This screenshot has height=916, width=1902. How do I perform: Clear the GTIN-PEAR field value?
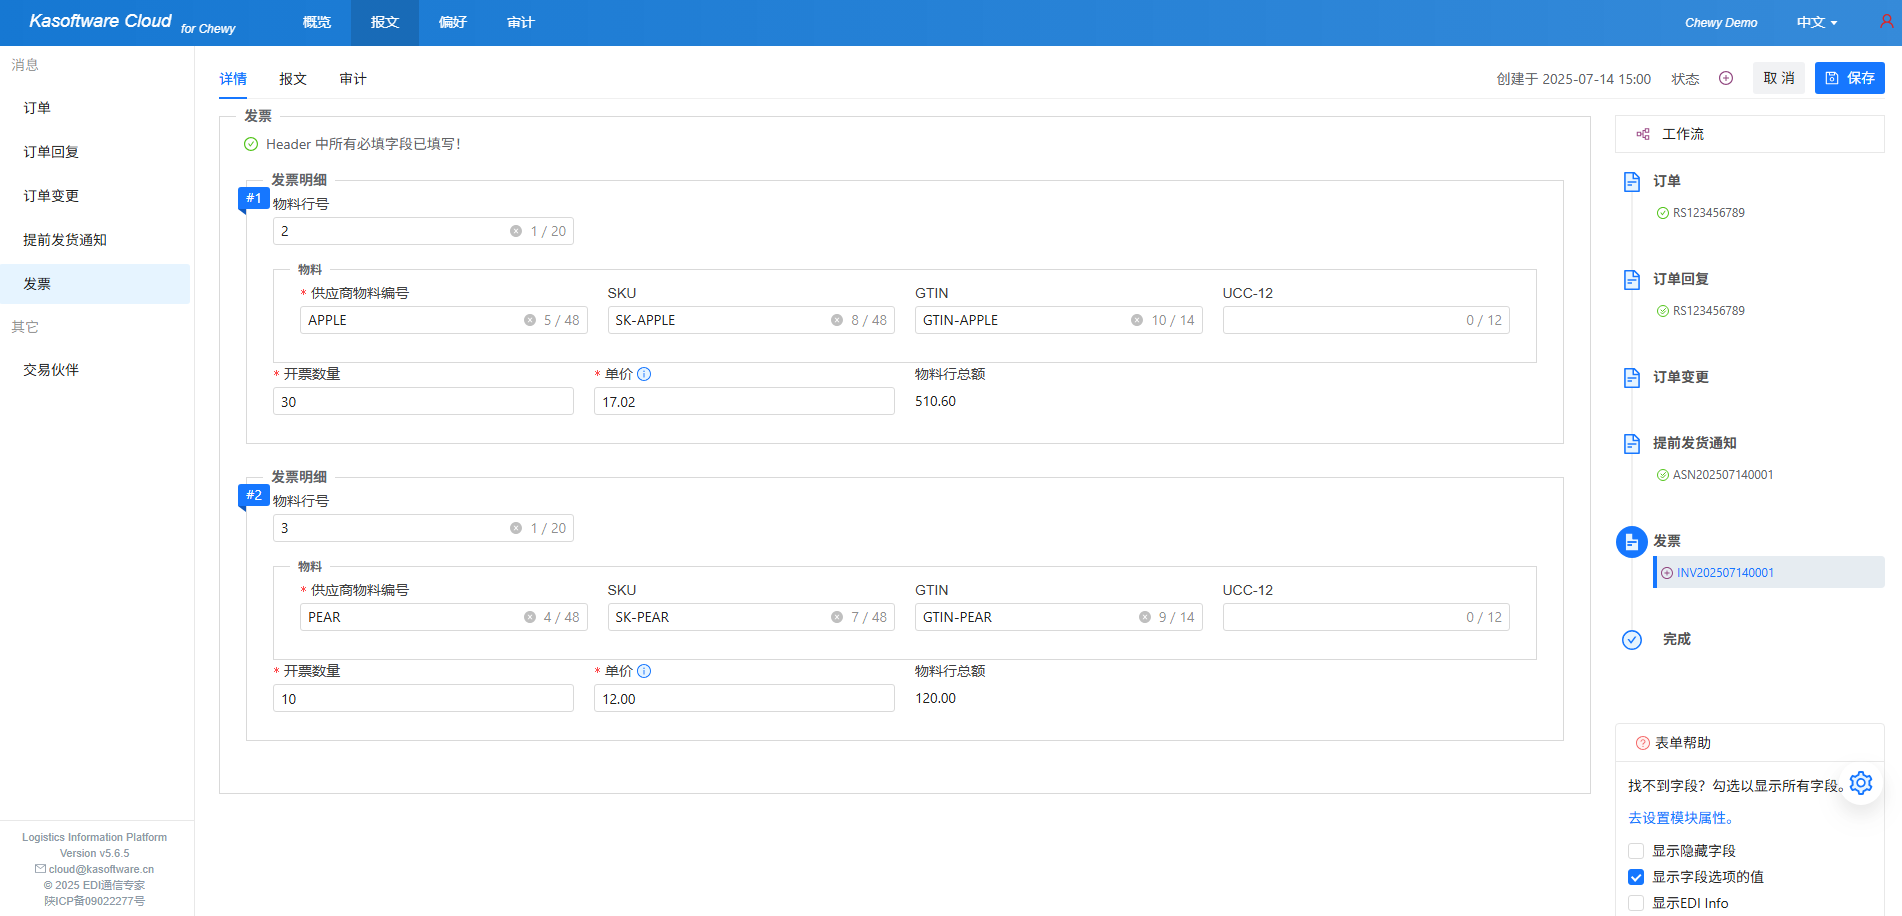click(1144, 617)
